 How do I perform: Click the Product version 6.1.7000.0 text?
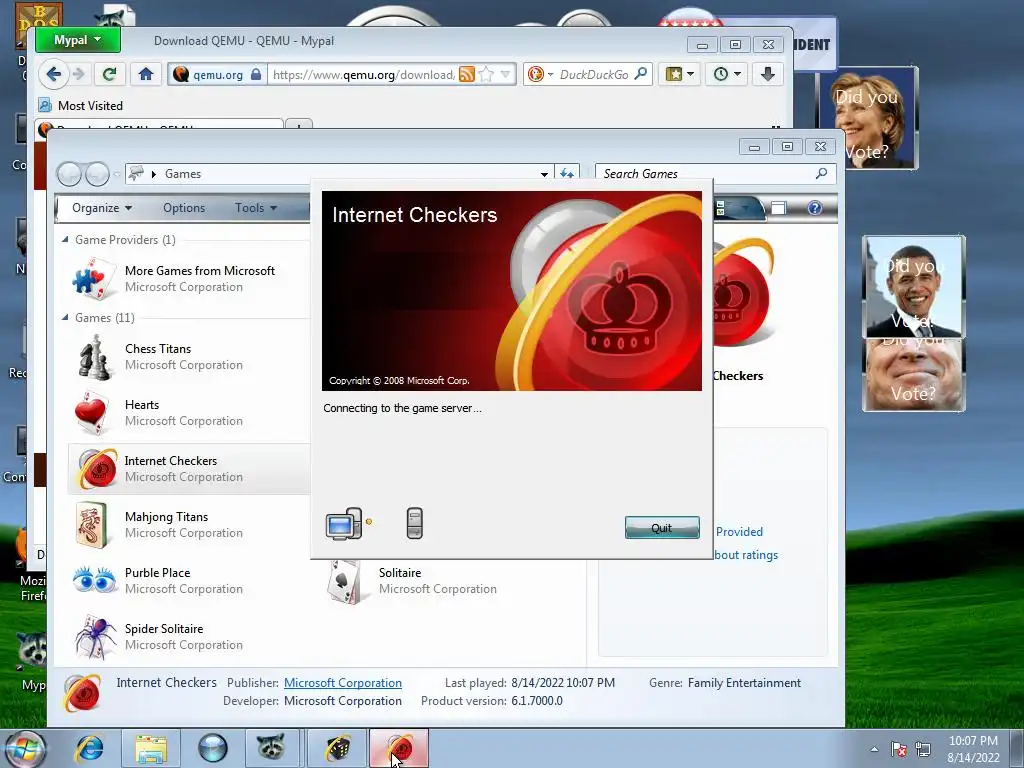pos(537,701)
